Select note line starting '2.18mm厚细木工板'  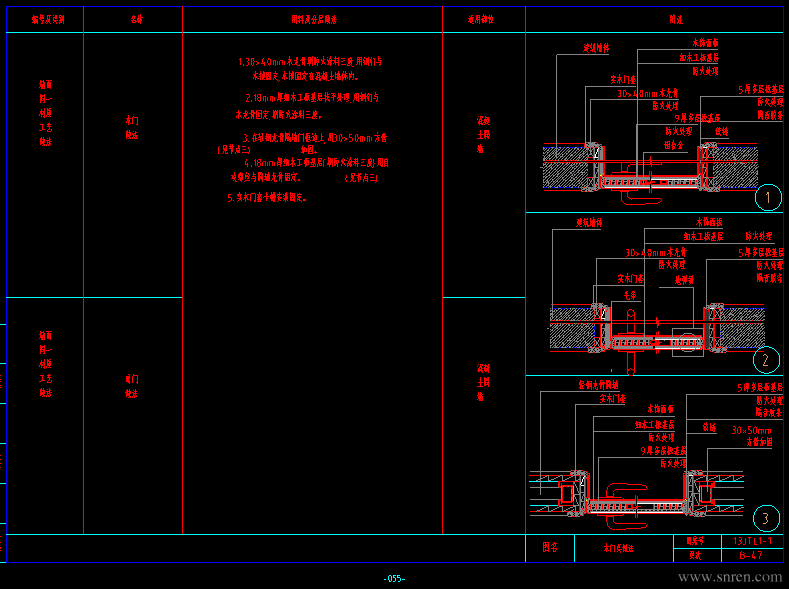312,98
